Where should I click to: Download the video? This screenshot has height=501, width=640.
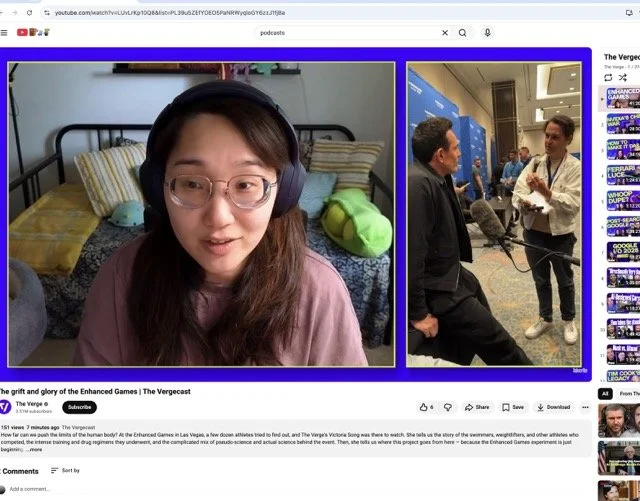553,407
